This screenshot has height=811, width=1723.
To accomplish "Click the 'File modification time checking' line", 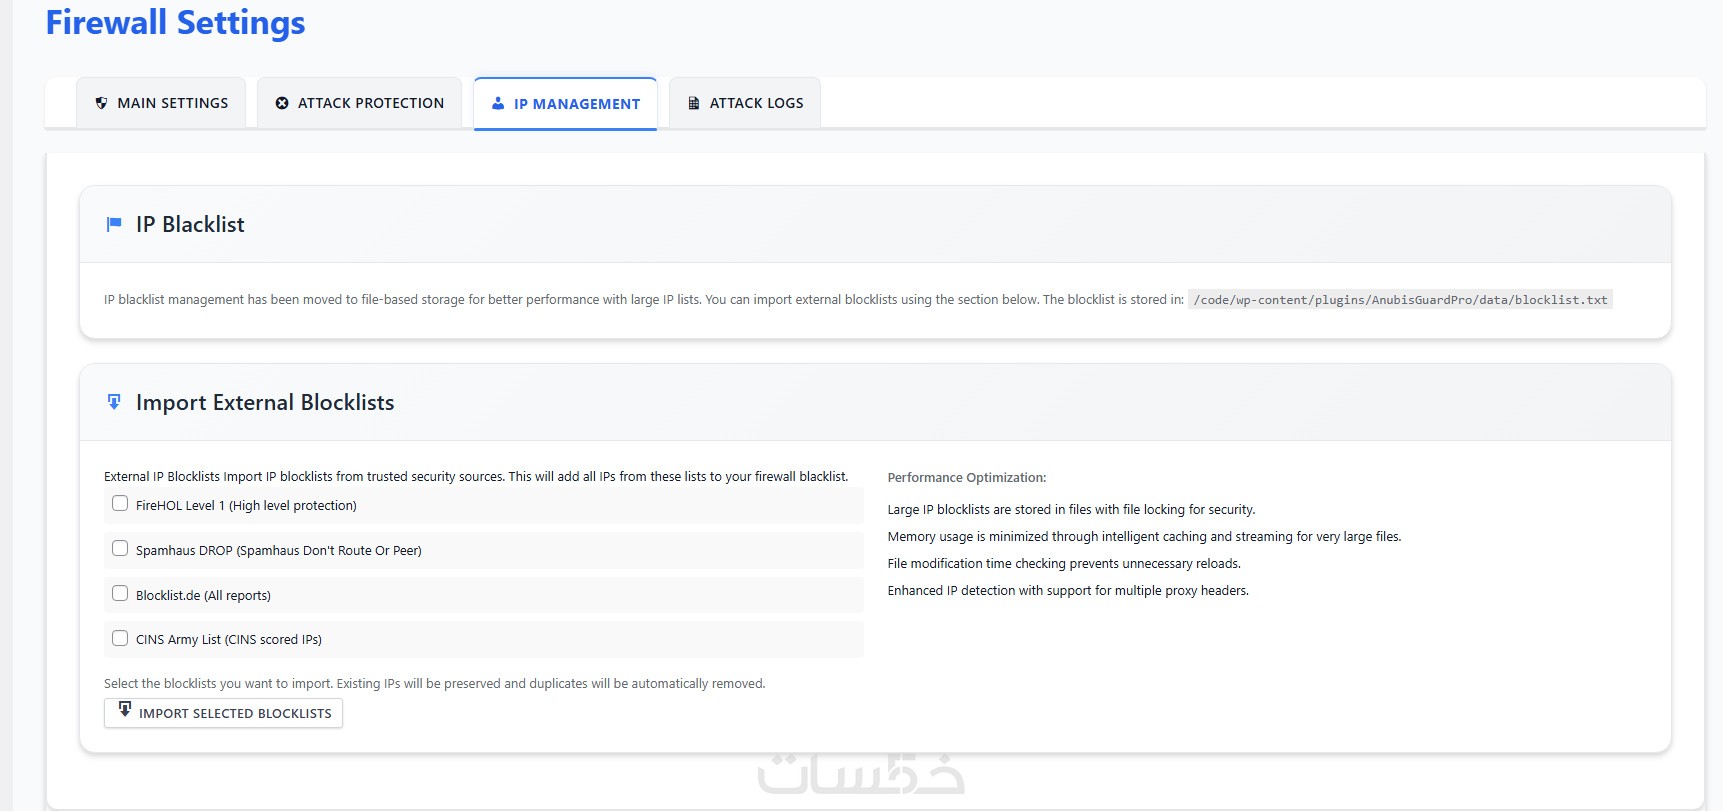I will coord(1064,564).
